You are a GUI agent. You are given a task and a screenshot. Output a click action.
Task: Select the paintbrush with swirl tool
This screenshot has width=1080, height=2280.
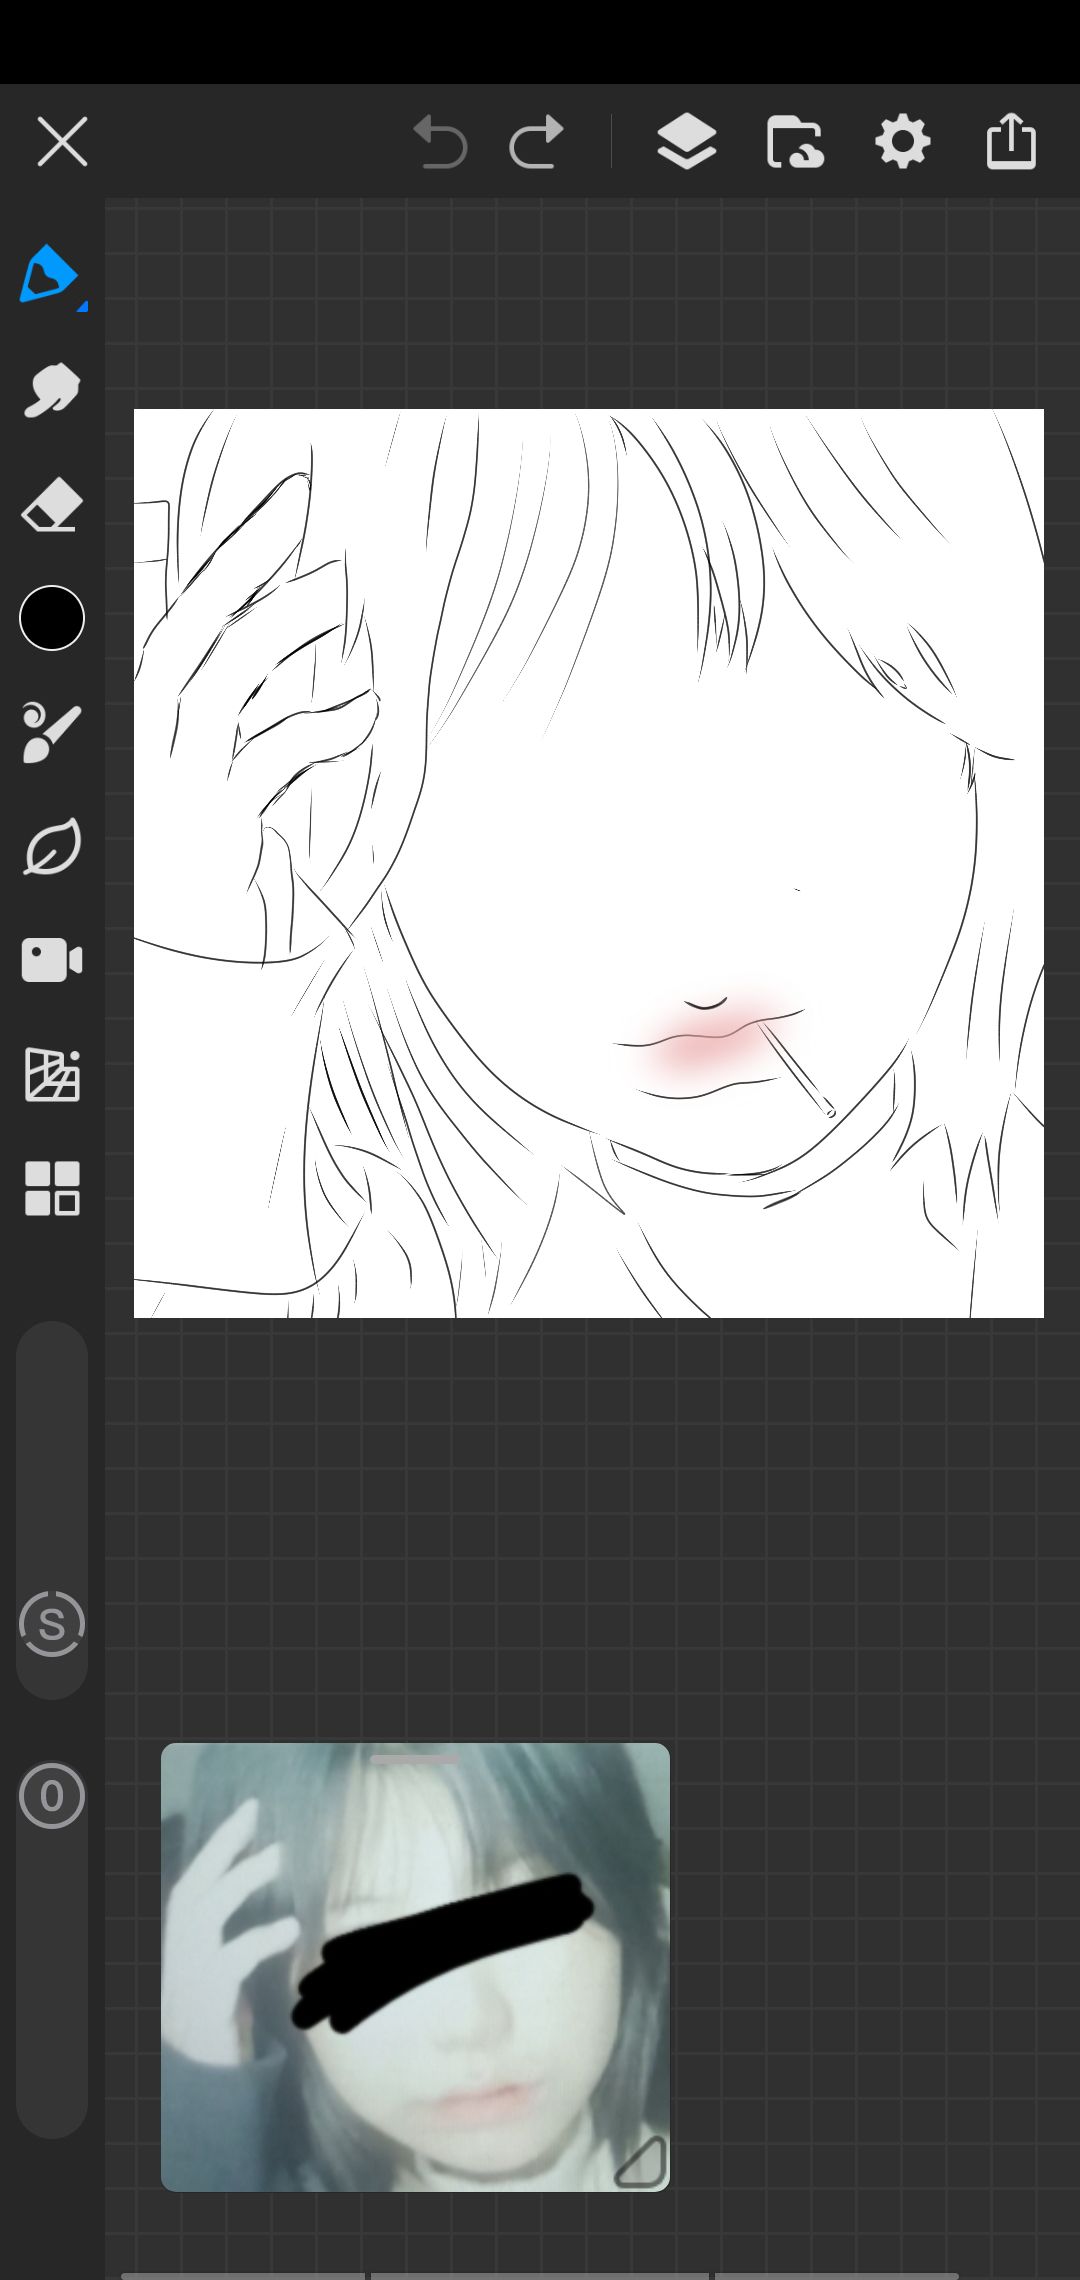tap(52, 733)
